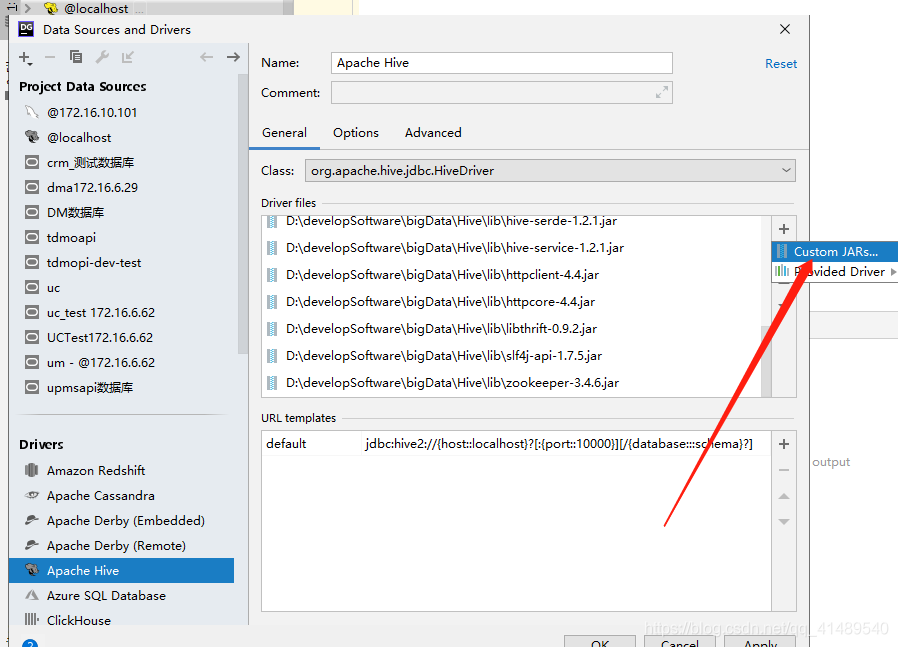The width and height of the screenshot is (898, 647).
Task: Click the Cancel button
Action: 680,642
